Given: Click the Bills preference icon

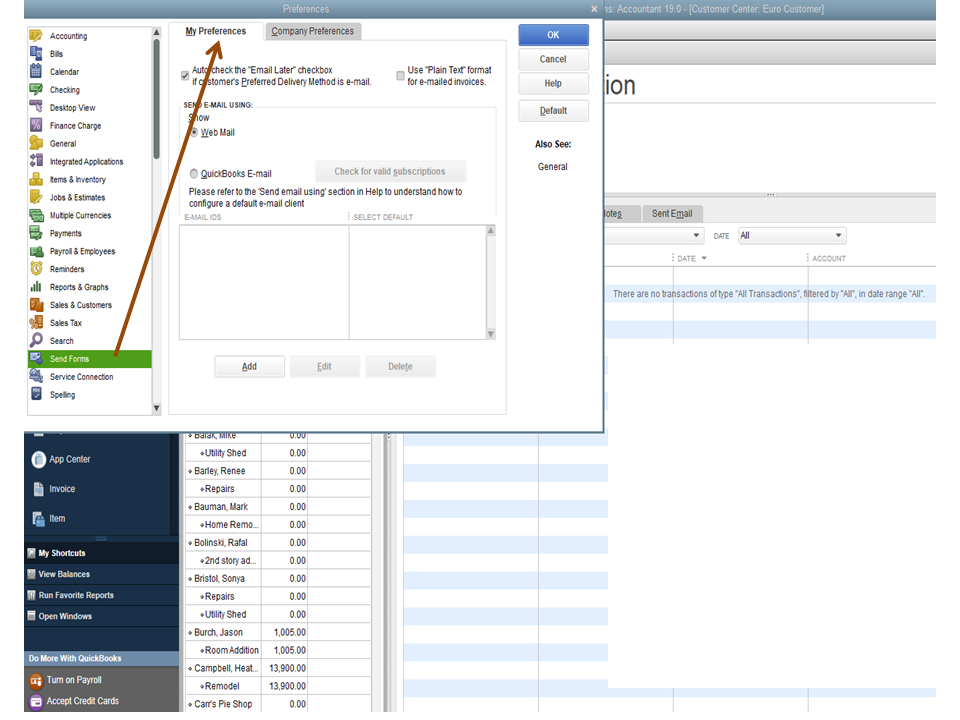Looking at the screenshot, I should tap(36, 53).
